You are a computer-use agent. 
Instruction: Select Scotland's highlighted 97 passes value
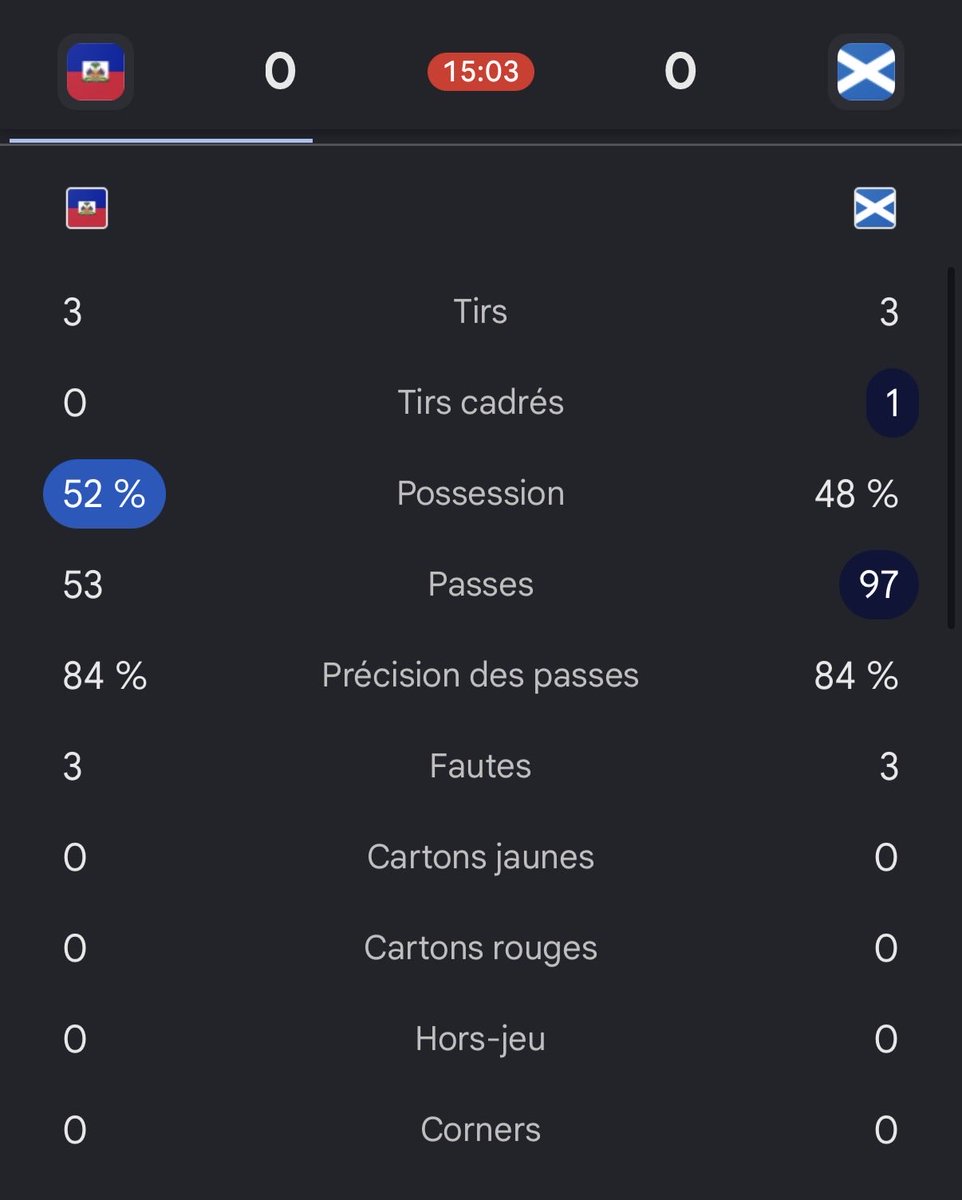(x=879, y=585)
